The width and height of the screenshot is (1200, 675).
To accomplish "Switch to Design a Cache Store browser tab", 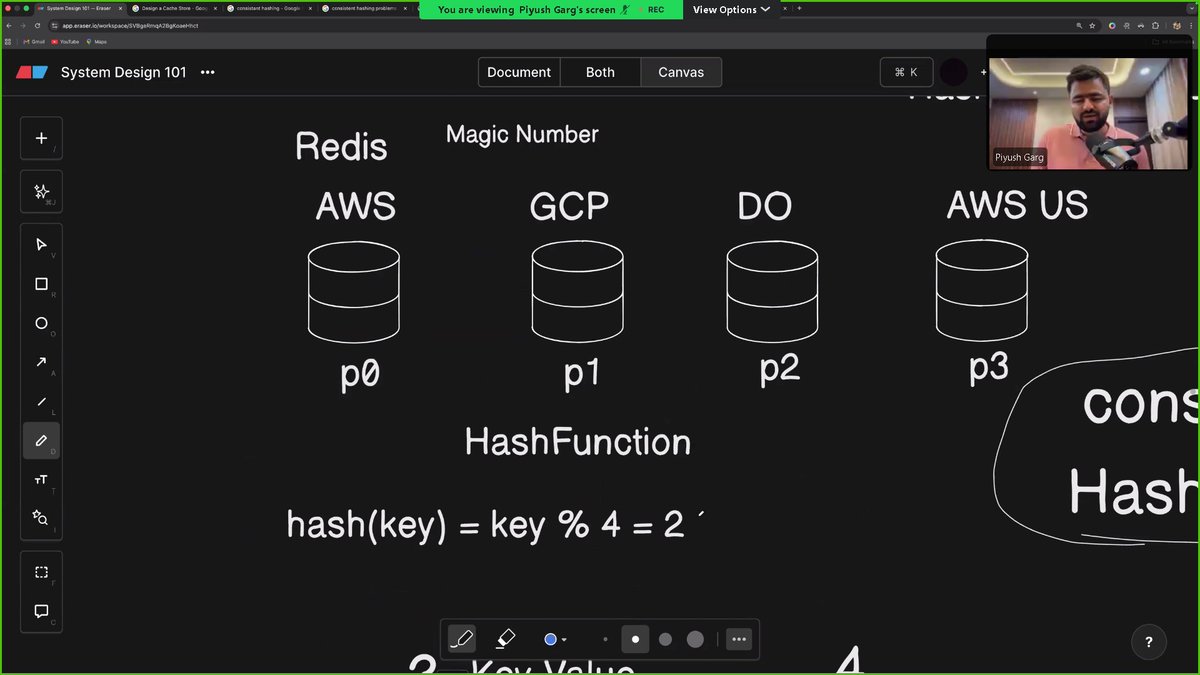I will pyautogui.click(x=174, y=8).
